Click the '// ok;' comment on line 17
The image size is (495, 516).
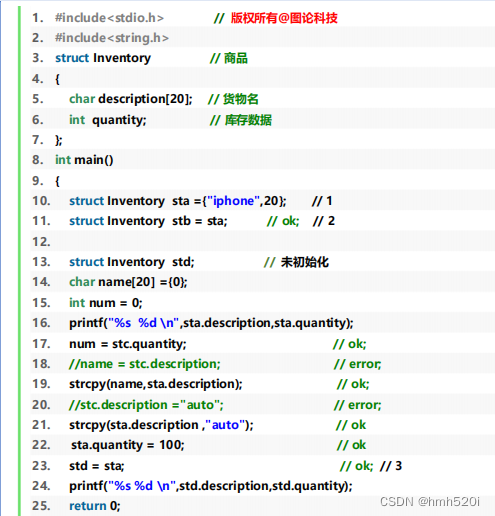(x=350, y=344)
